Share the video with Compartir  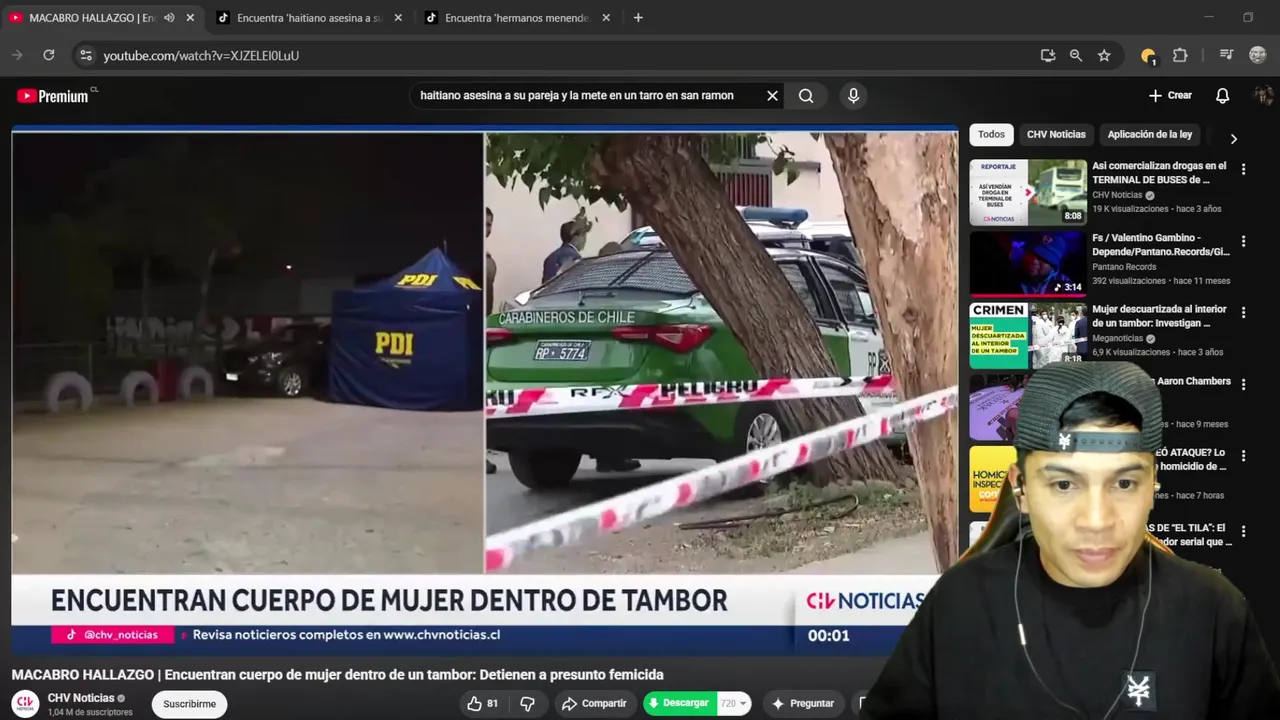click(594, 704)
